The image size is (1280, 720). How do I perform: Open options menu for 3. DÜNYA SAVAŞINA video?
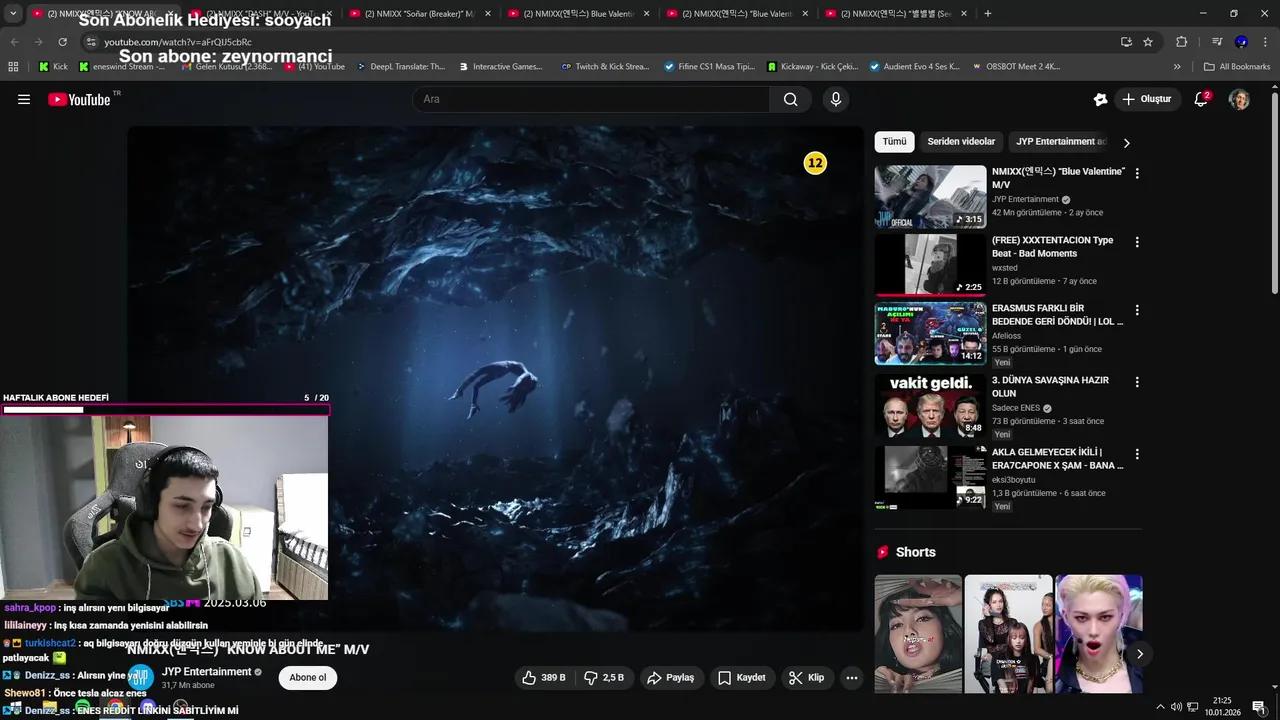1137,382
